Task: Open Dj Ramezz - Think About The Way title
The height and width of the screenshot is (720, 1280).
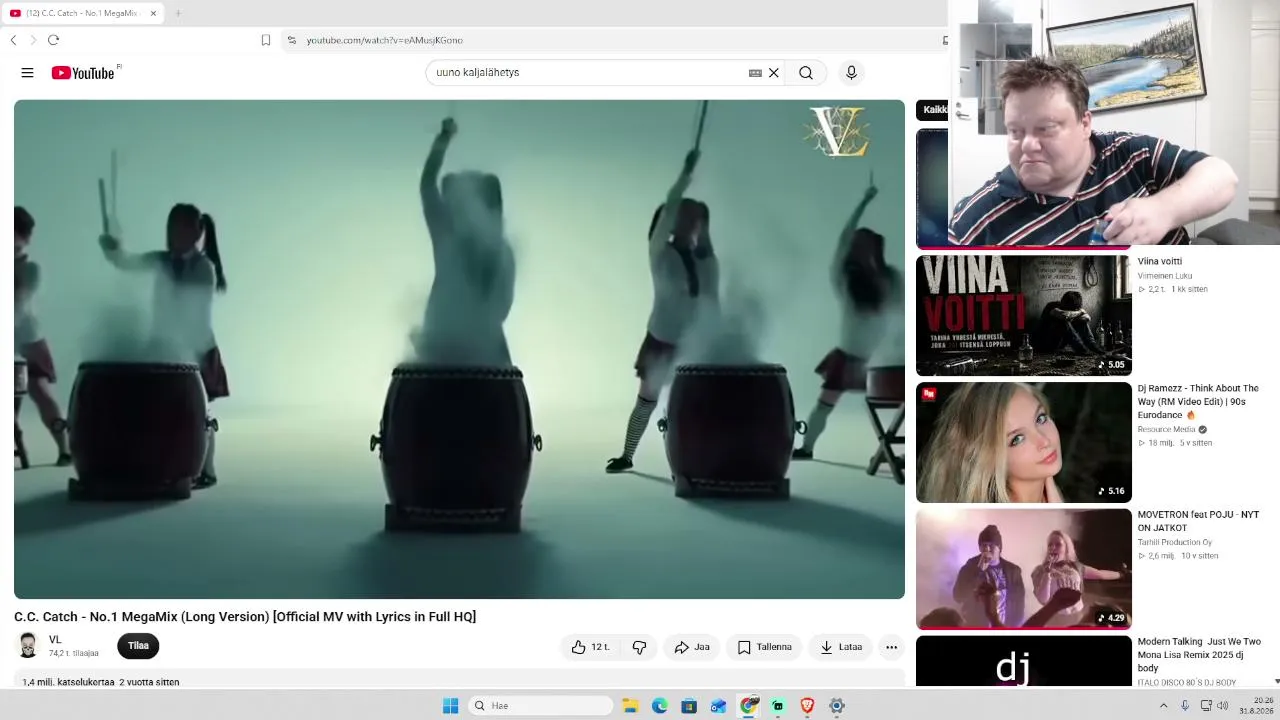Action: [x=1198, y=401]
